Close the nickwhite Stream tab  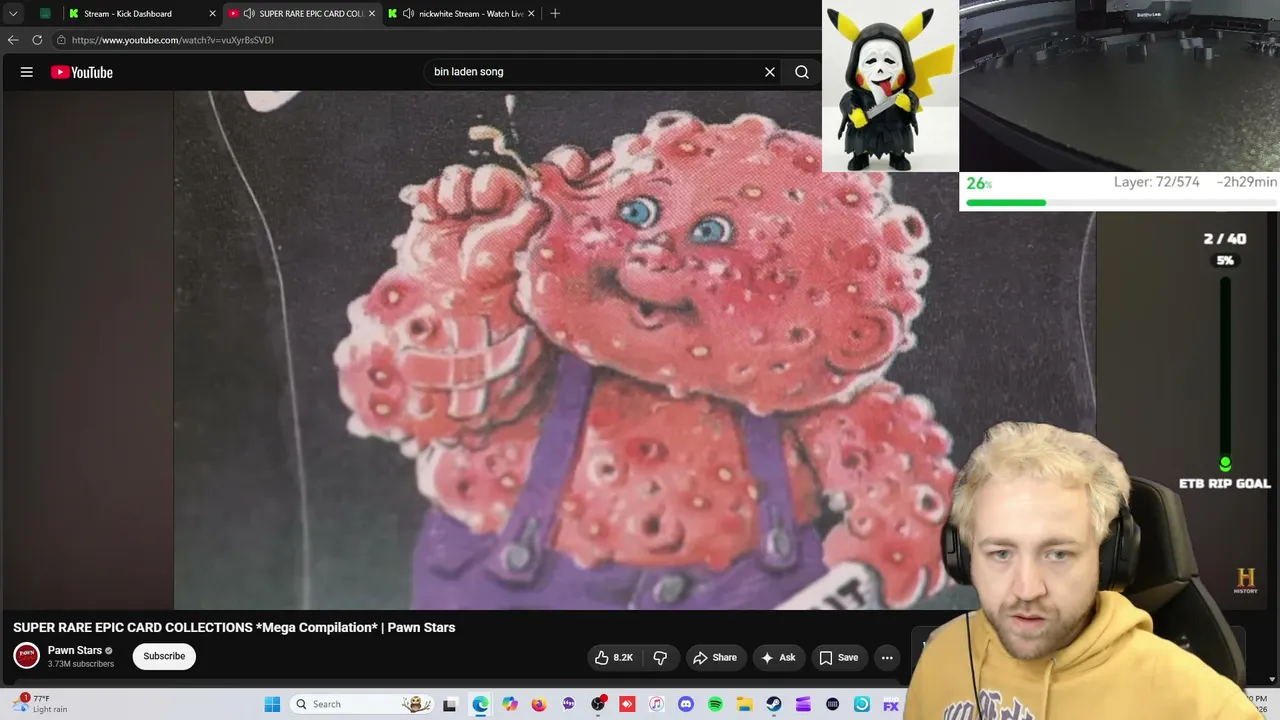tap(531, 13)
